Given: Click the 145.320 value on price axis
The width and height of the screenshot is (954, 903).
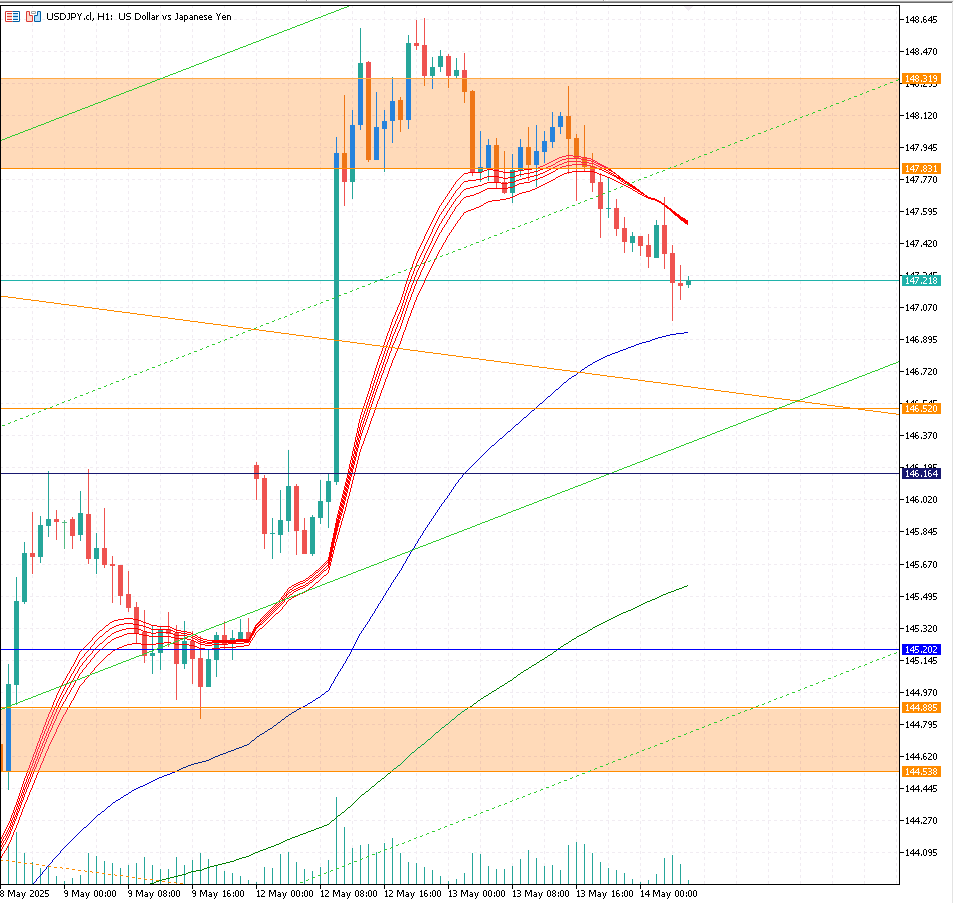Looking at the screenshot, I should click(921, 629).
